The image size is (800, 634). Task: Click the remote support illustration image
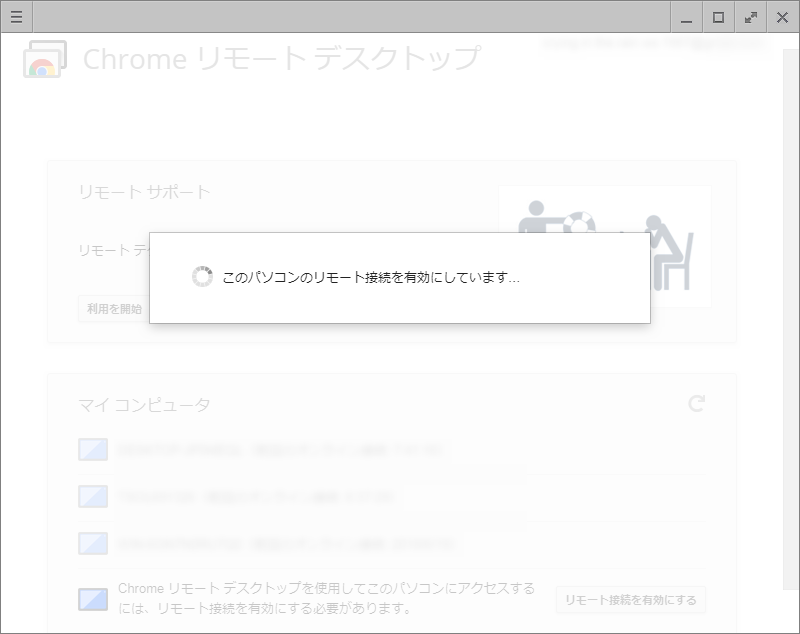coord(605,246)
